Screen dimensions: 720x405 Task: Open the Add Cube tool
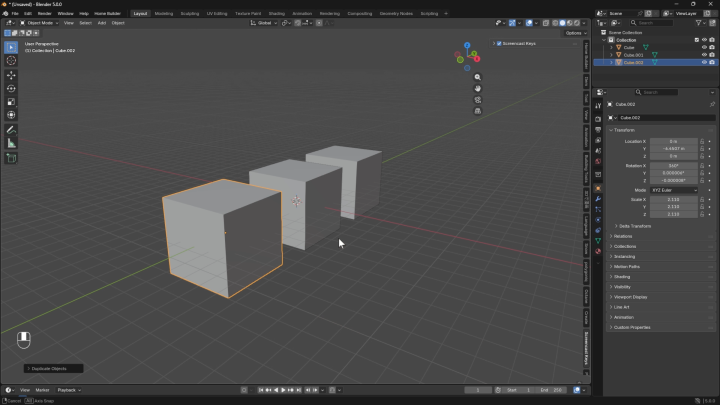click(x=11, y=158)
